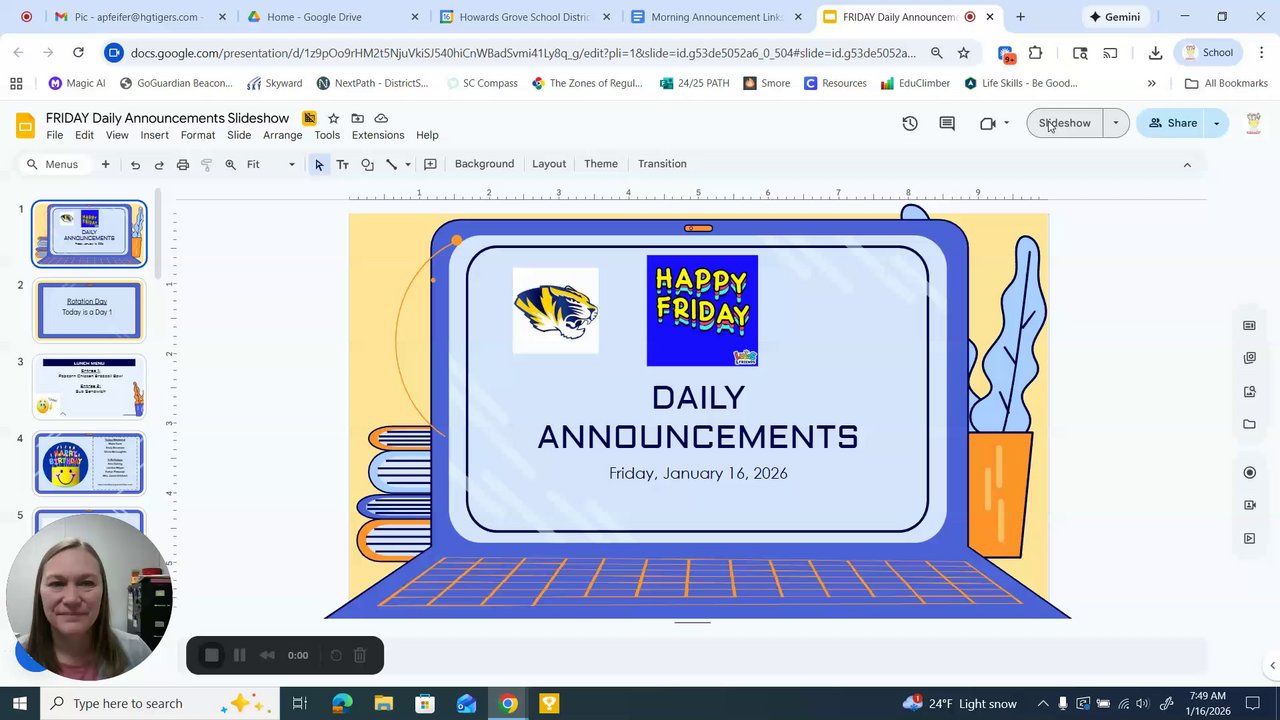Show hidden system tray icons

[x=1043, y=703]
